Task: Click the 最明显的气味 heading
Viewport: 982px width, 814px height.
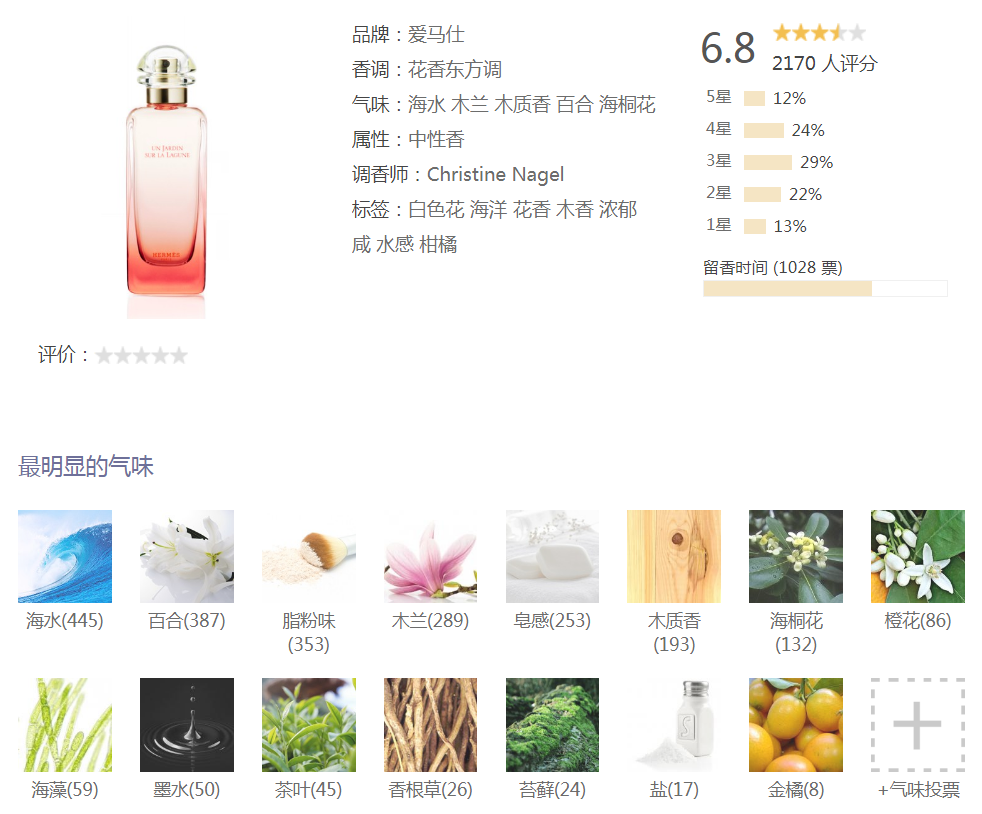Action: point(86,466)
